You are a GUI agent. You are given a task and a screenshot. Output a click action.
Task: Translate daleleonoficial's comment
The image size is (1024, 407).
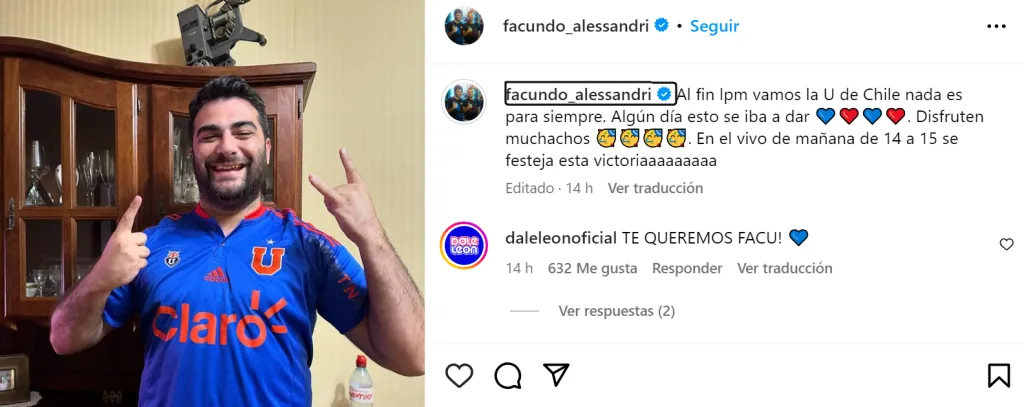point(784,269)
